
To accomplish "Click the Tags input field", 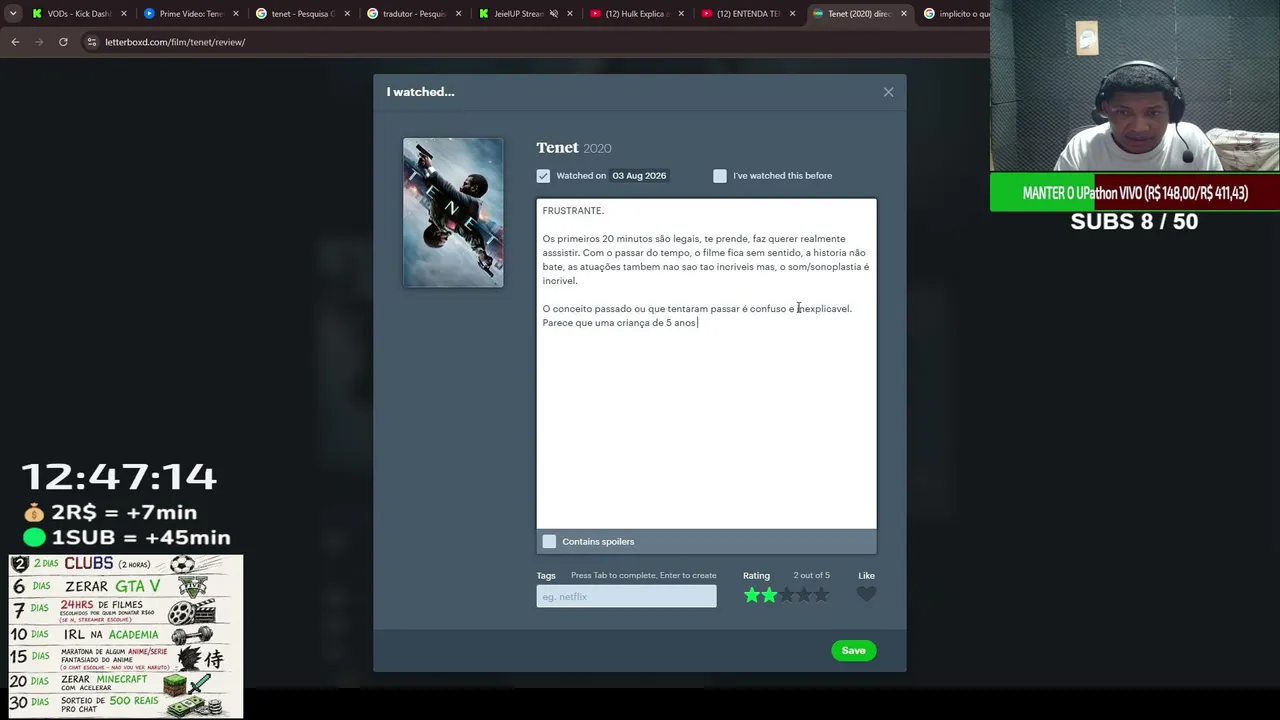I will [626, 597].
